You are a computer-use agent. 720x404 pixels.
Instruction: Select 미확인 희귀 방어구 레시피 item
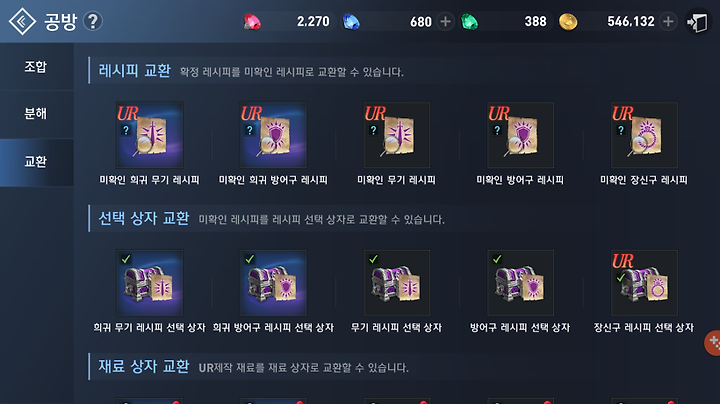tap(273, 135)
